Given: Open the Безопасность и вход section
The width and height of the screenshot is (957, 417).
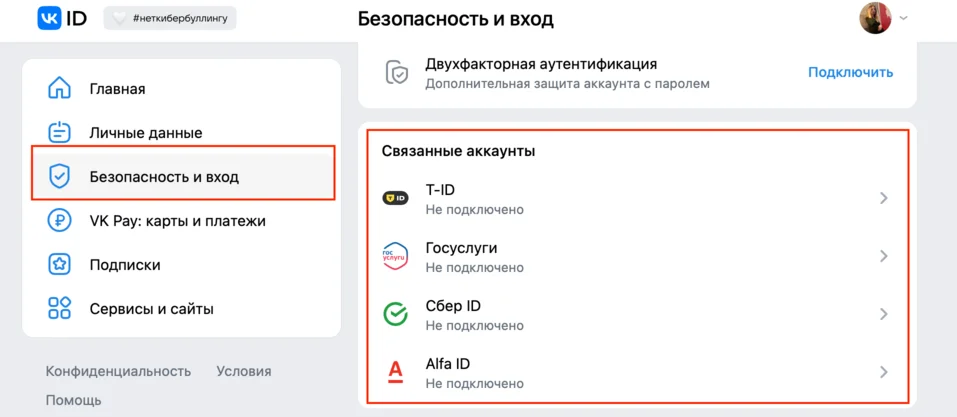Looking at the screenshot, I should pyautogui.click(x=164, y=177).
